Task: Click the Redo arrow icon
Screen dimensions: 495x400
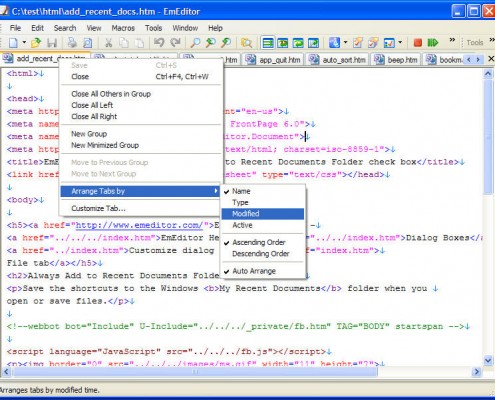Action: point(175,43)
